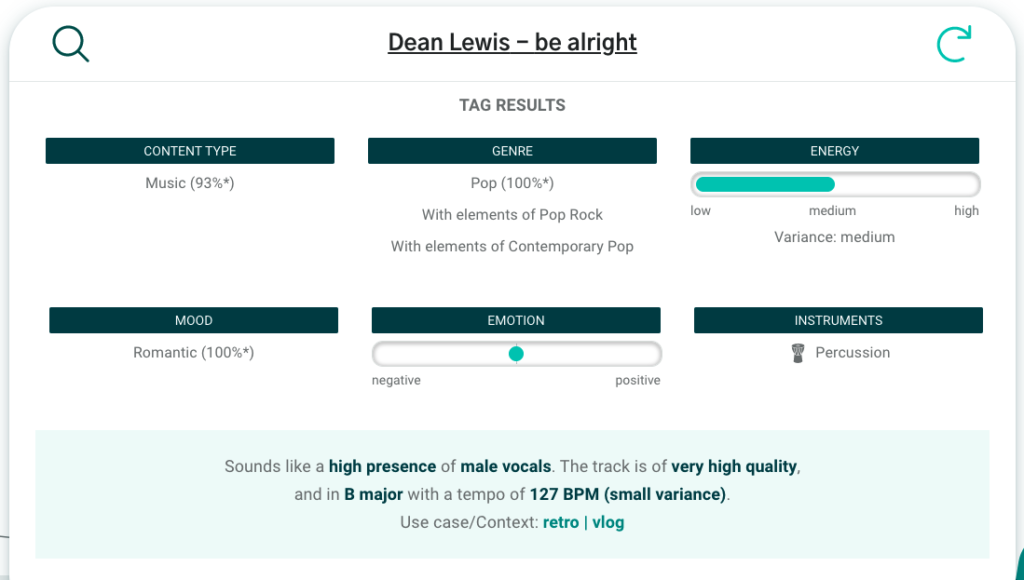The width and height of the screenshot is (1024, 580).
Task: Click the energy level progress bar
Action: [x=835, y=184]
